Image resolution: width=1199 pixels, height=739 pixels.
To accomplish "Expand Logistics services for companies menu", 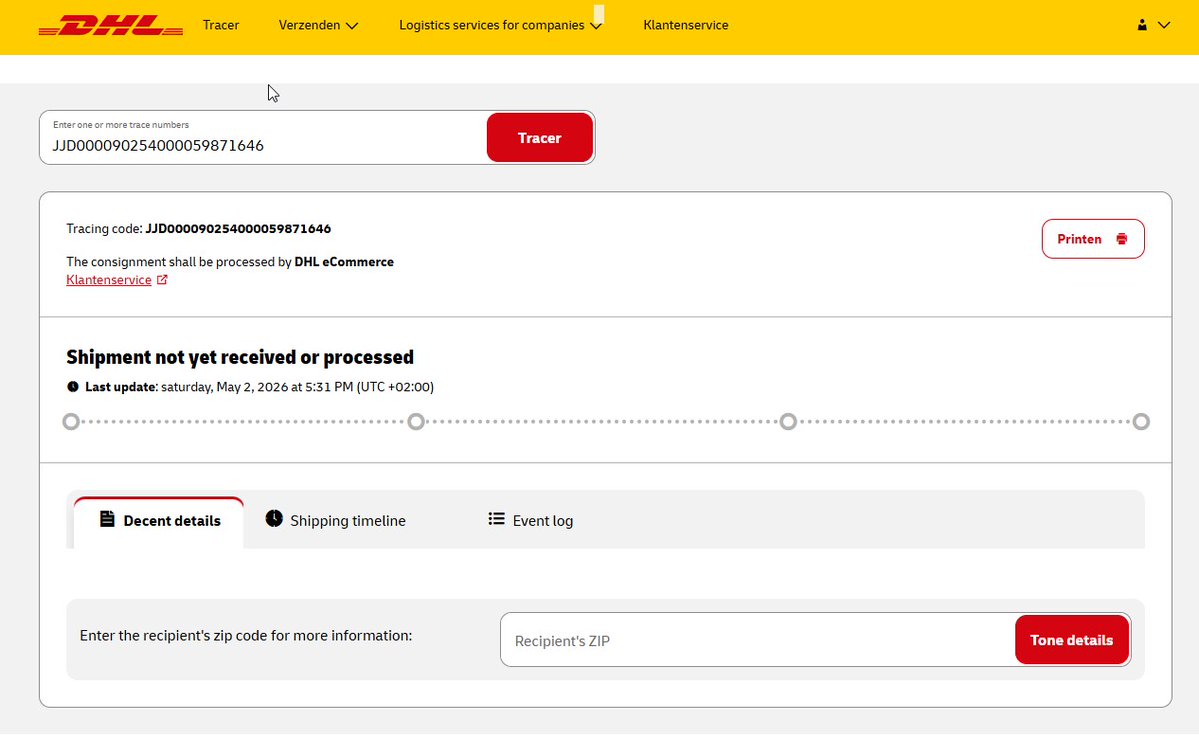I will coord(500,25).
